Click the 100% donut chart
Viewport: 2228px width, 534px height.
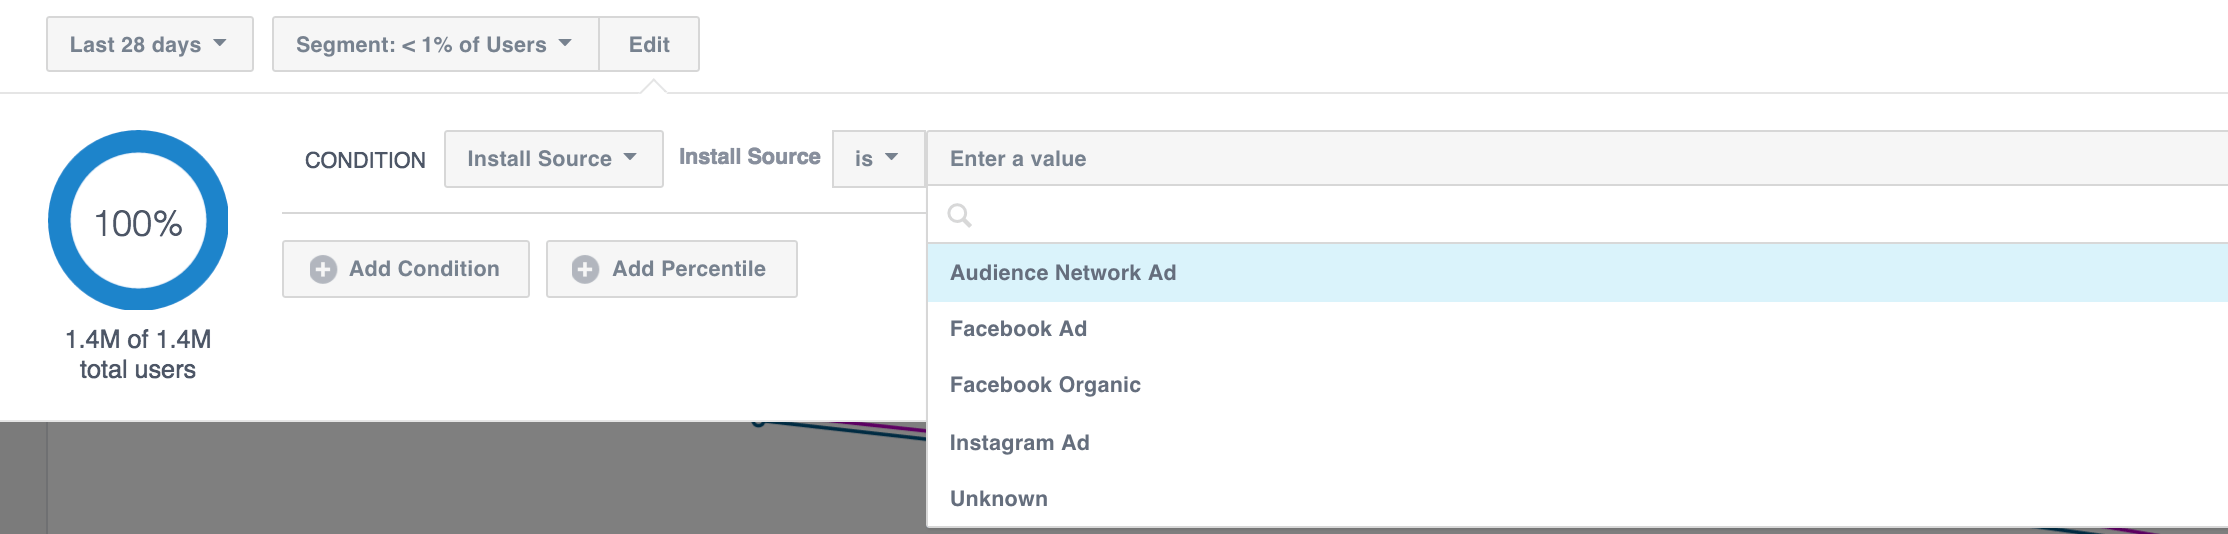pyautogui.click(x=138, y=221)
